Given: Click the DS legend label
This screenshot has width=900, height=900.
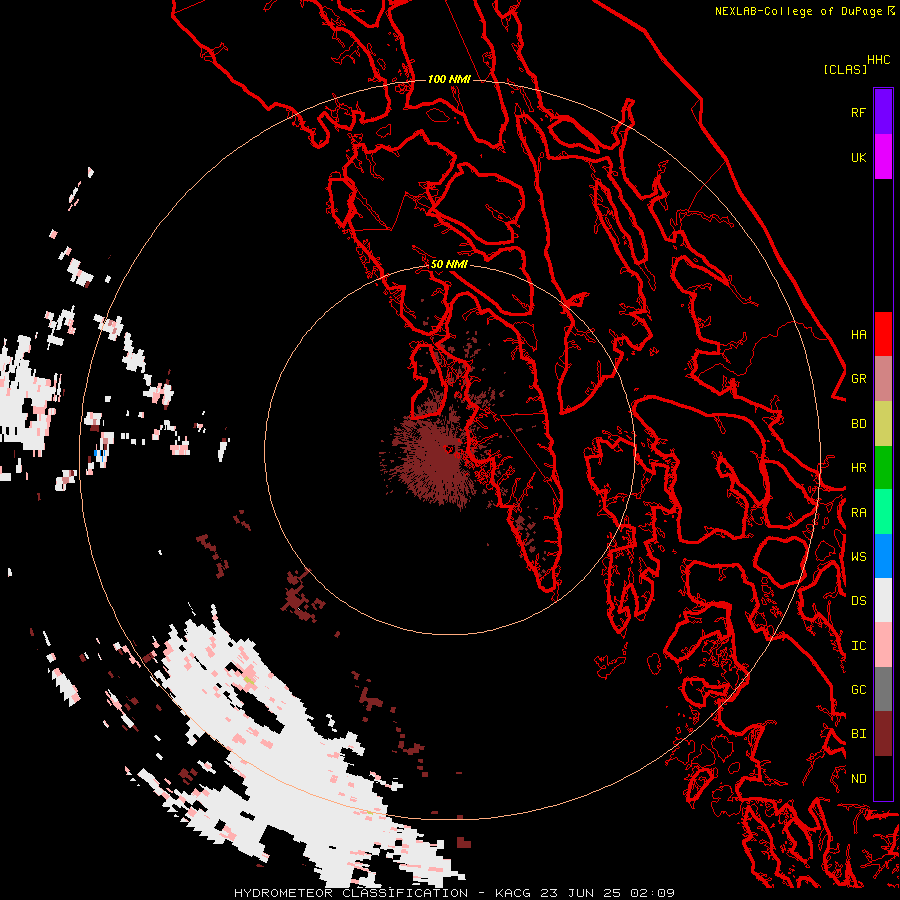Looking at the screenshot, I should (858, 601).
